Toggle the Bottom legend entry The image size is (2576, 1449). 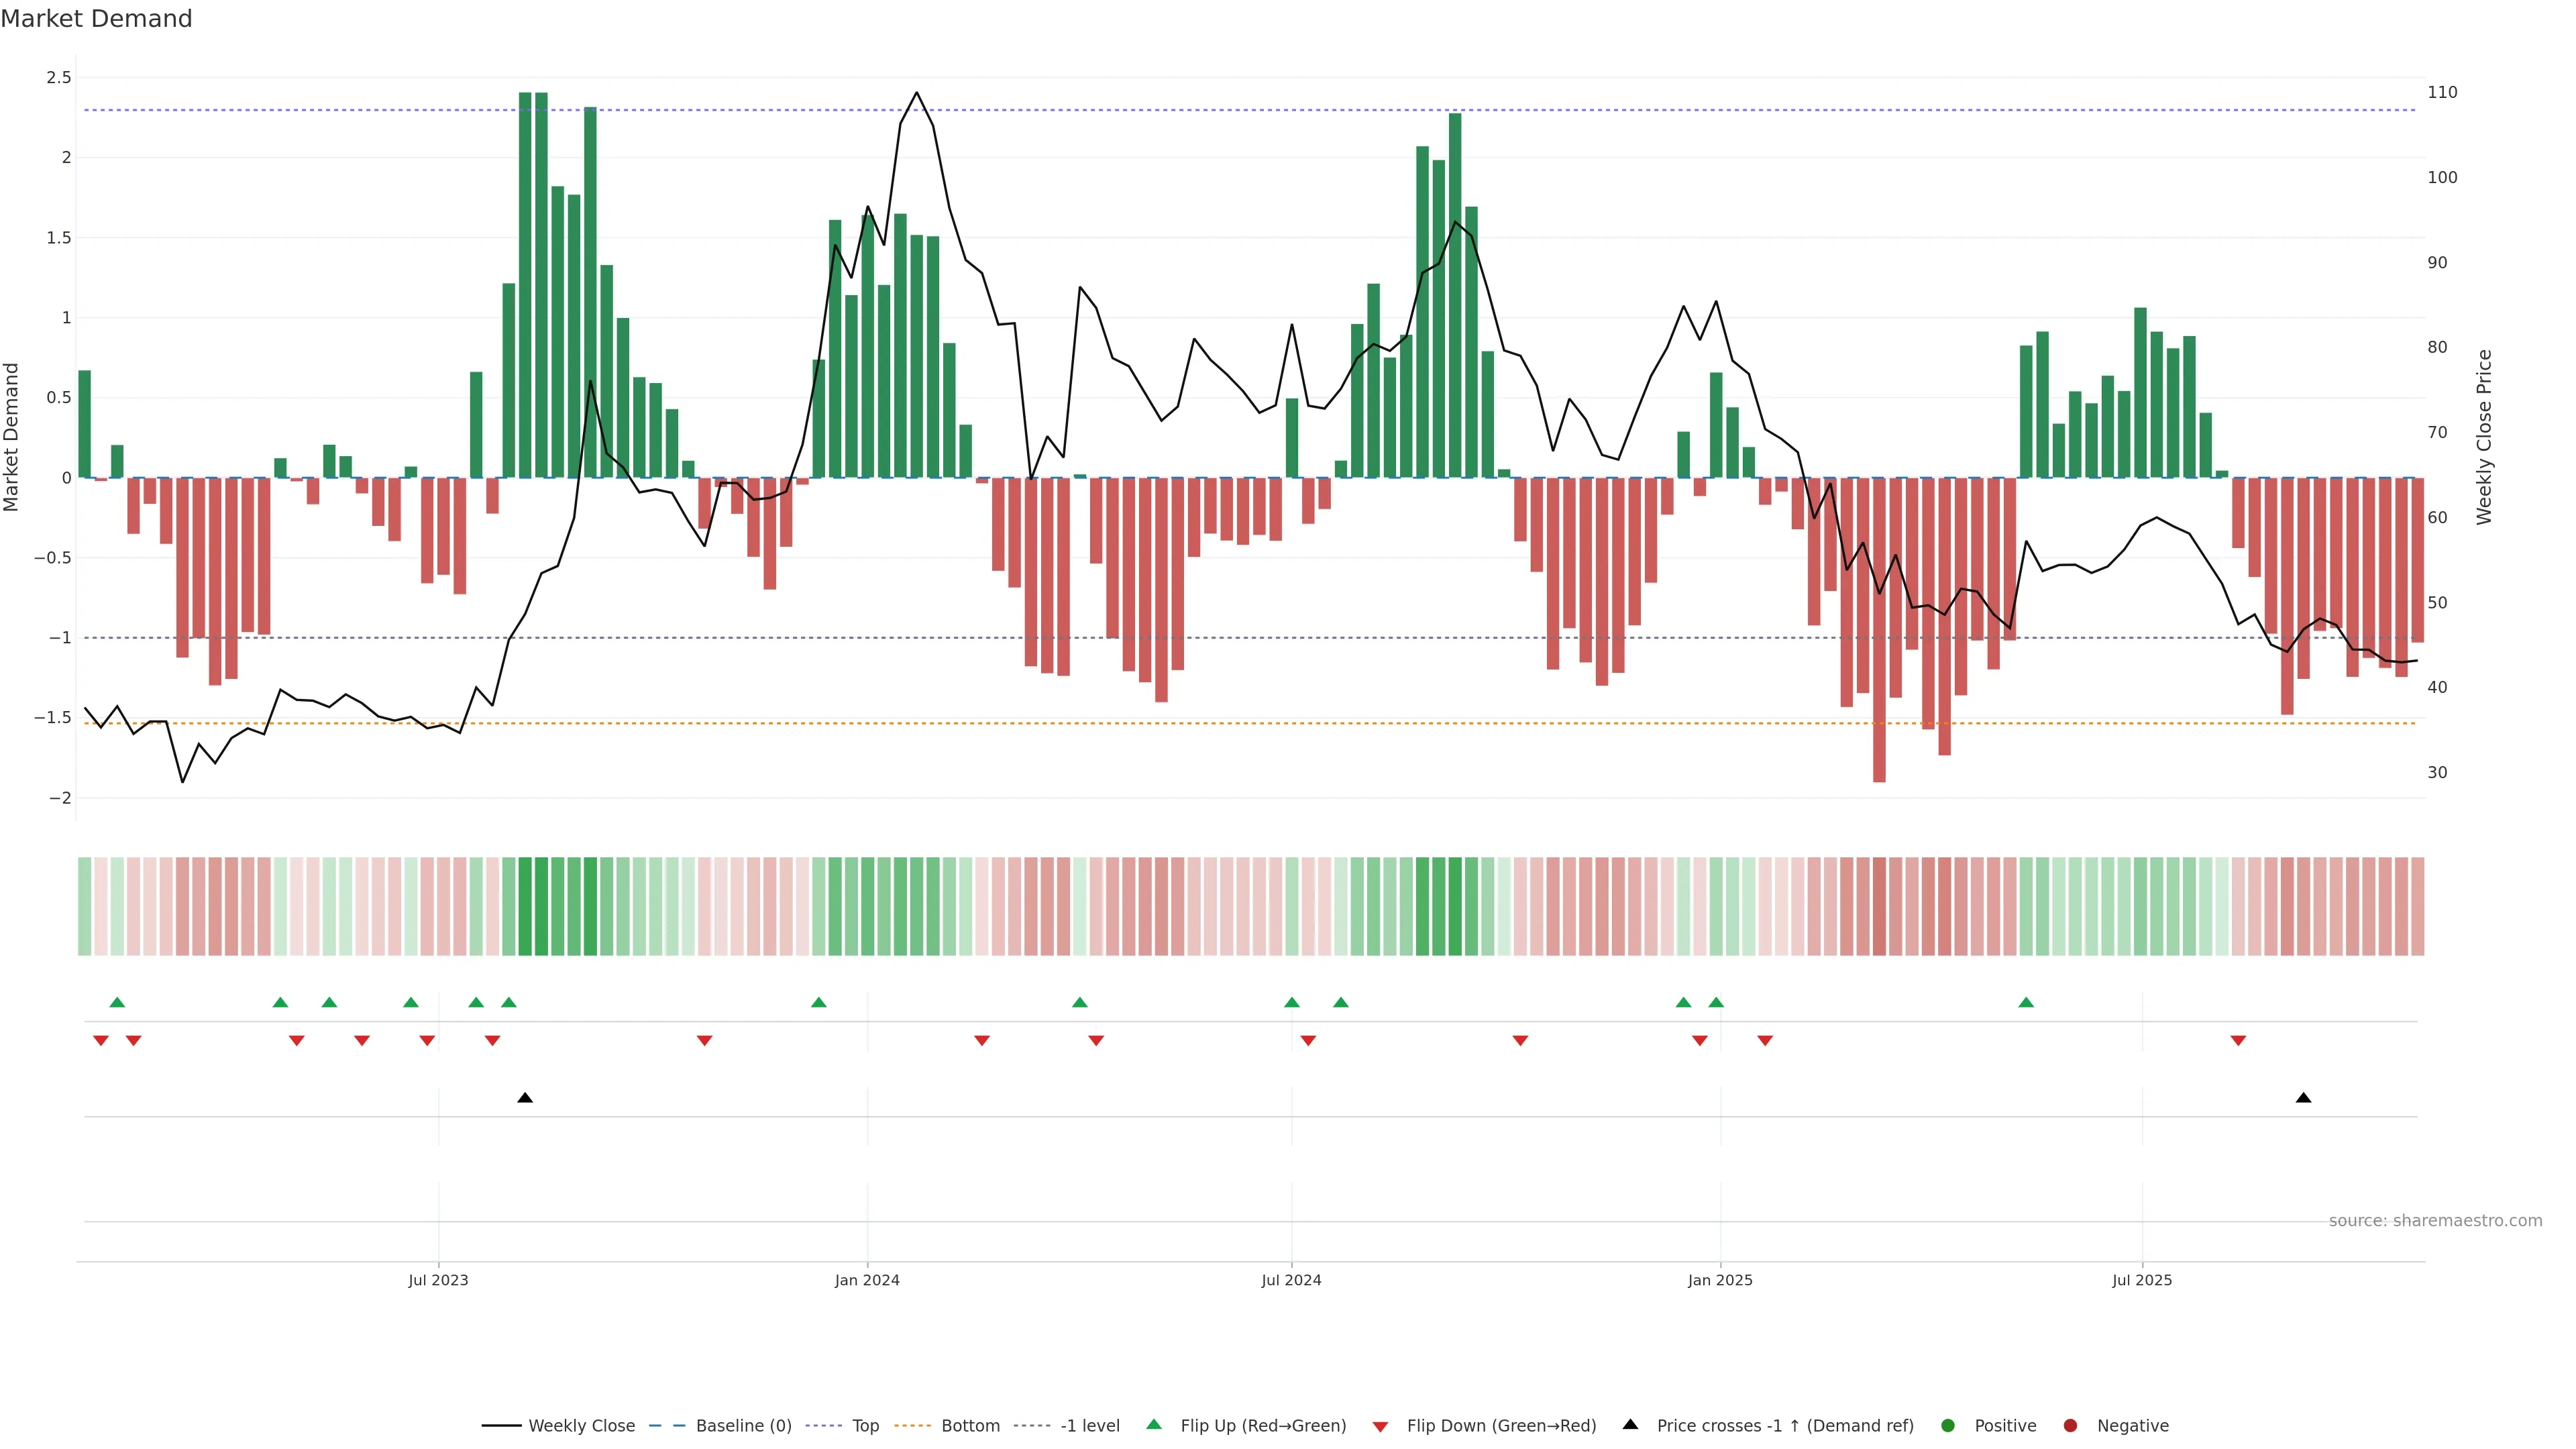(970, 1426)
